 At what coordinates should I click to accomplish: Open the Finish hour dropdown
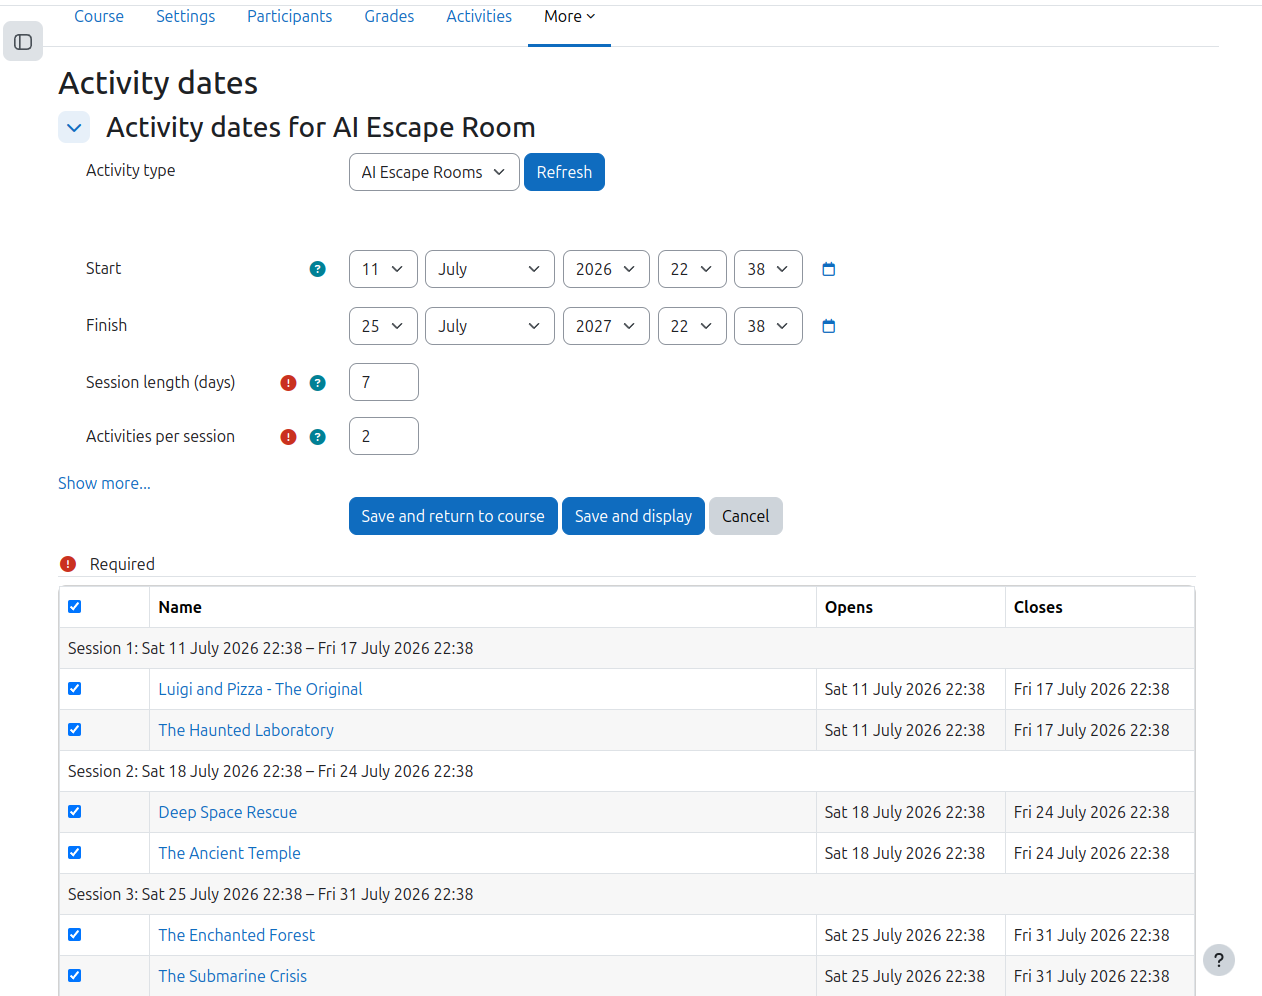tap(692, 326)
